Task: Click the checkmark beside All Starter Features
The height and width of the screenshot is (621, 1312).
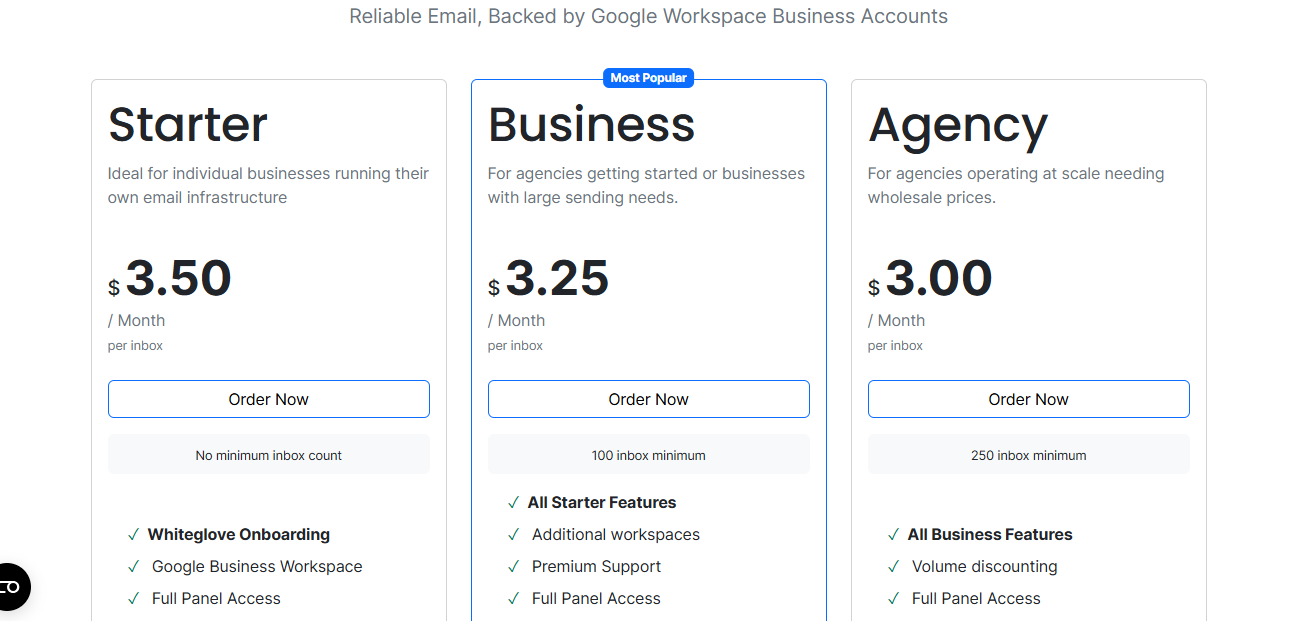Action: coord(513,502)
